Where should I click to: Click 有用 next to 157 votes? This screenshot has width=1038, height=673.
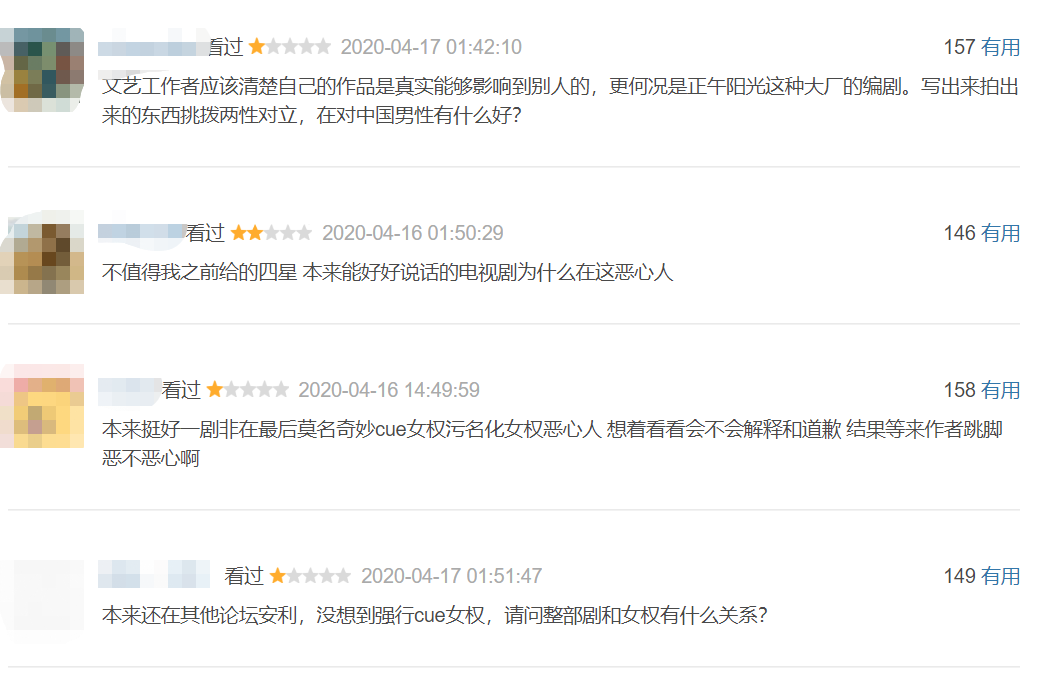(x=1000, y=47)
